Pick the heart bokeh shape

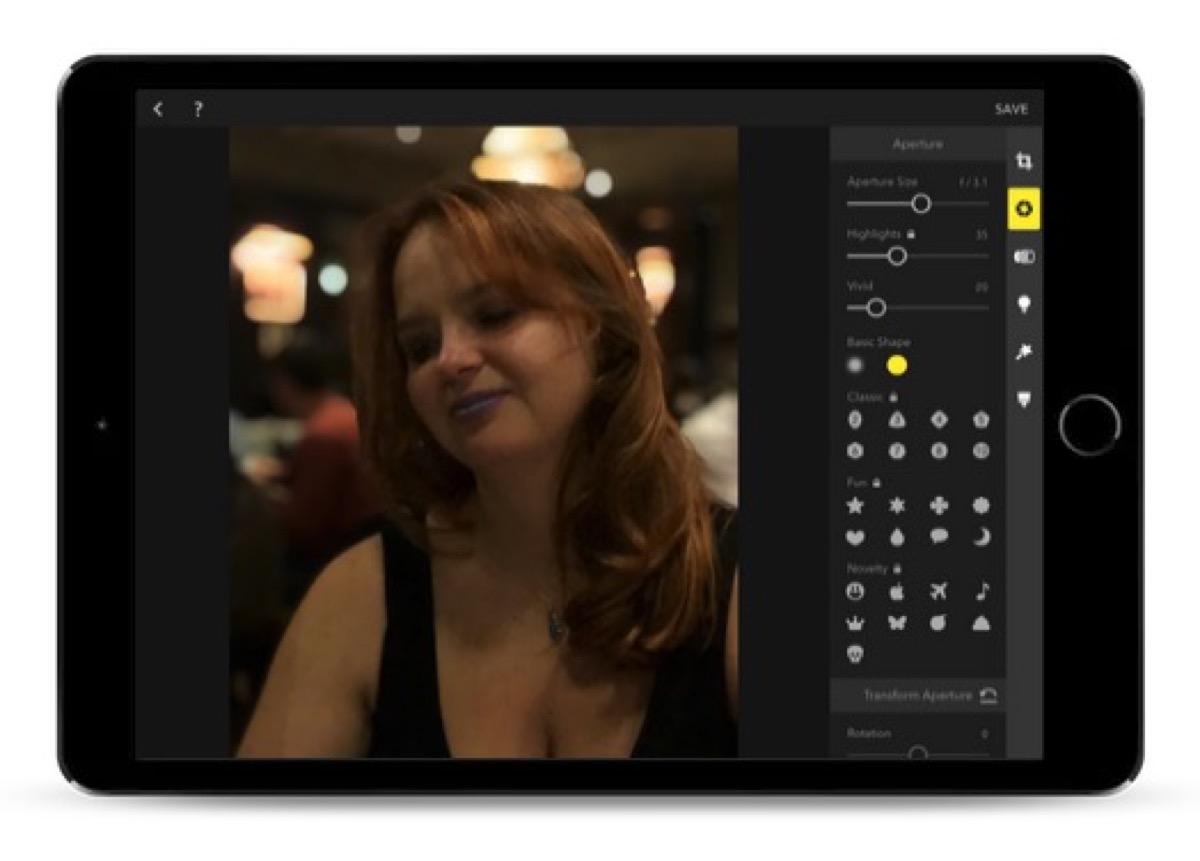coord(855,537)
